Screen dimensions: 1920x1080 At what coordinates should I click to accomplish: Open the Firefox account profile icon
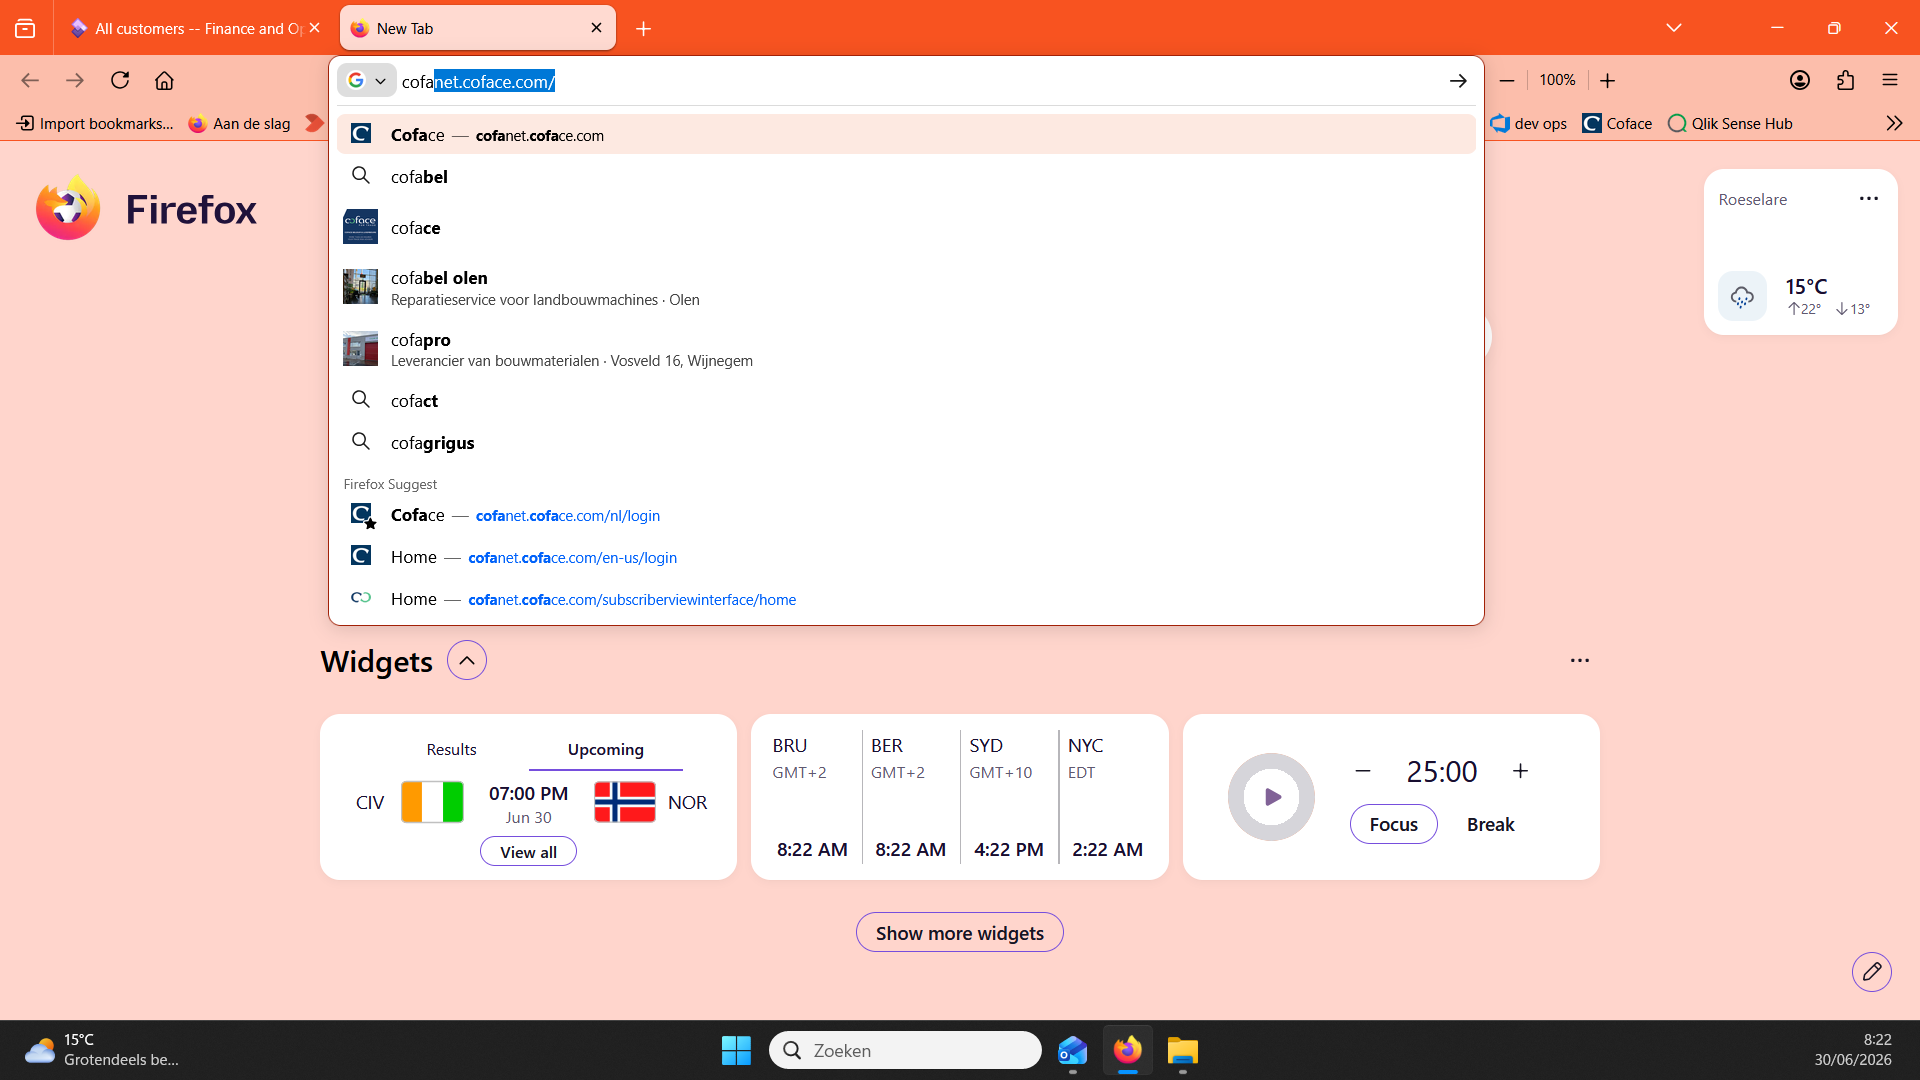pos(1800,80)
